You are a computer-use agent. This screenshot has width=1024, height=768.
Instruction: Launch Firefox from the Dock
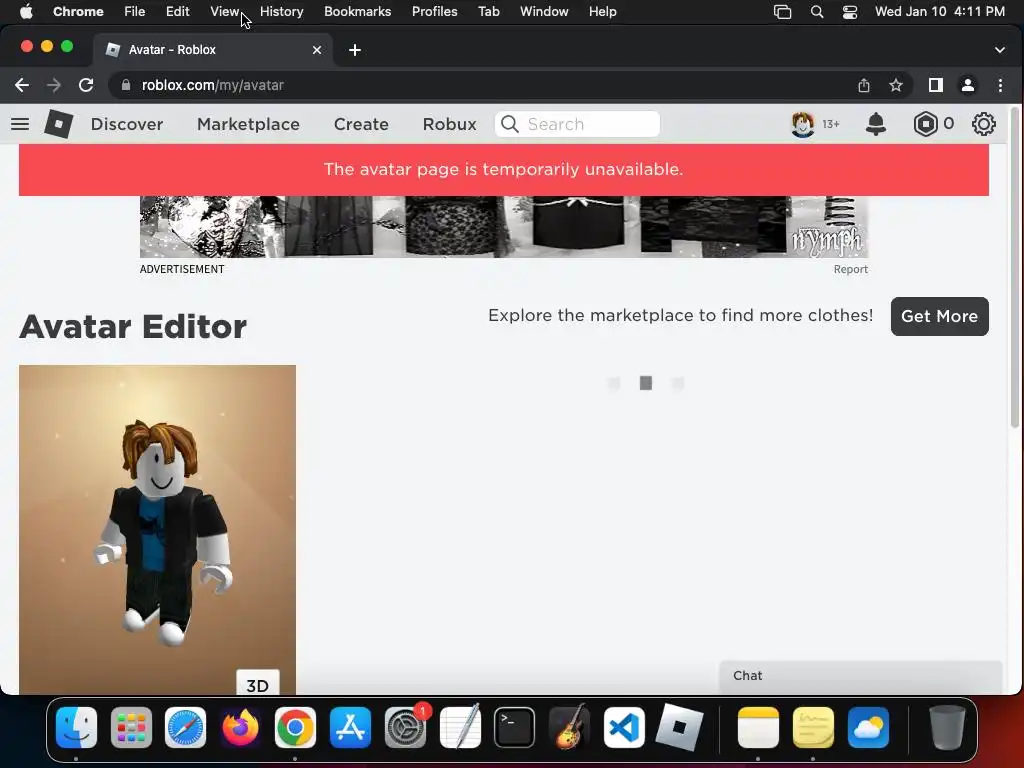240,728
